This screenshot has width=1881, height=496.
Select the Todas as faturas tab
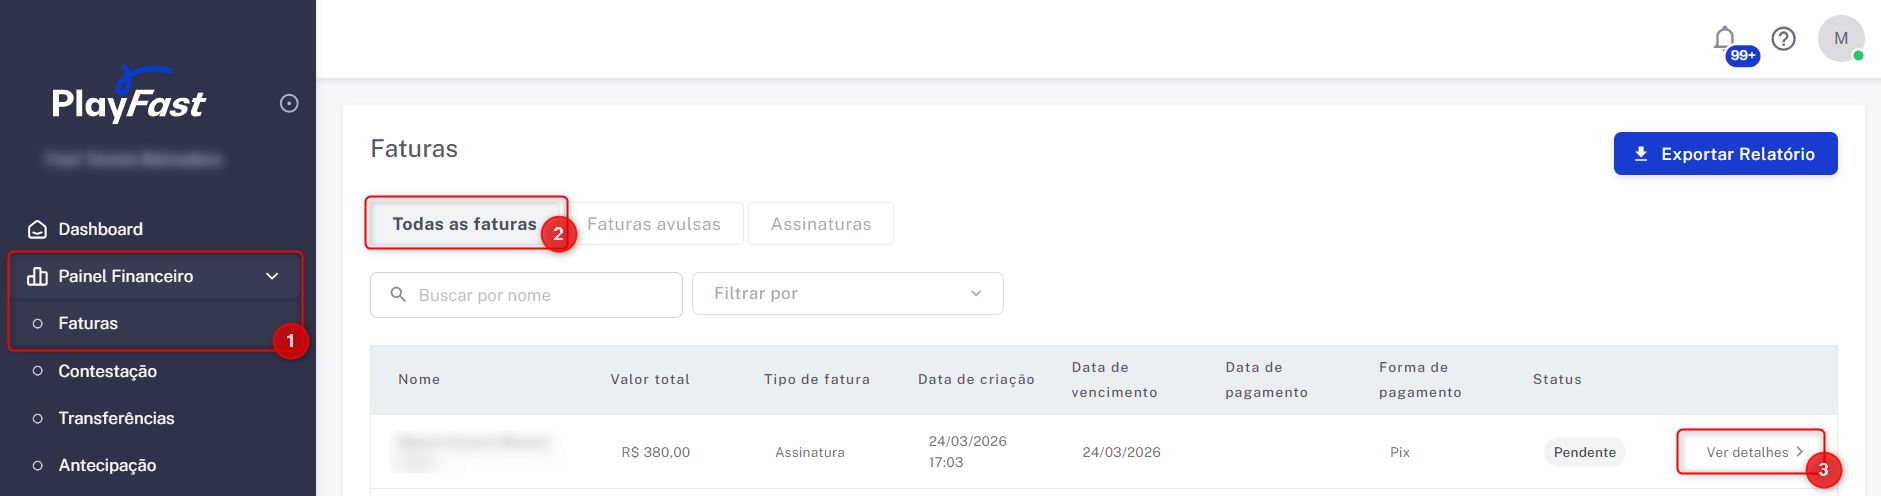click(464, 224)
